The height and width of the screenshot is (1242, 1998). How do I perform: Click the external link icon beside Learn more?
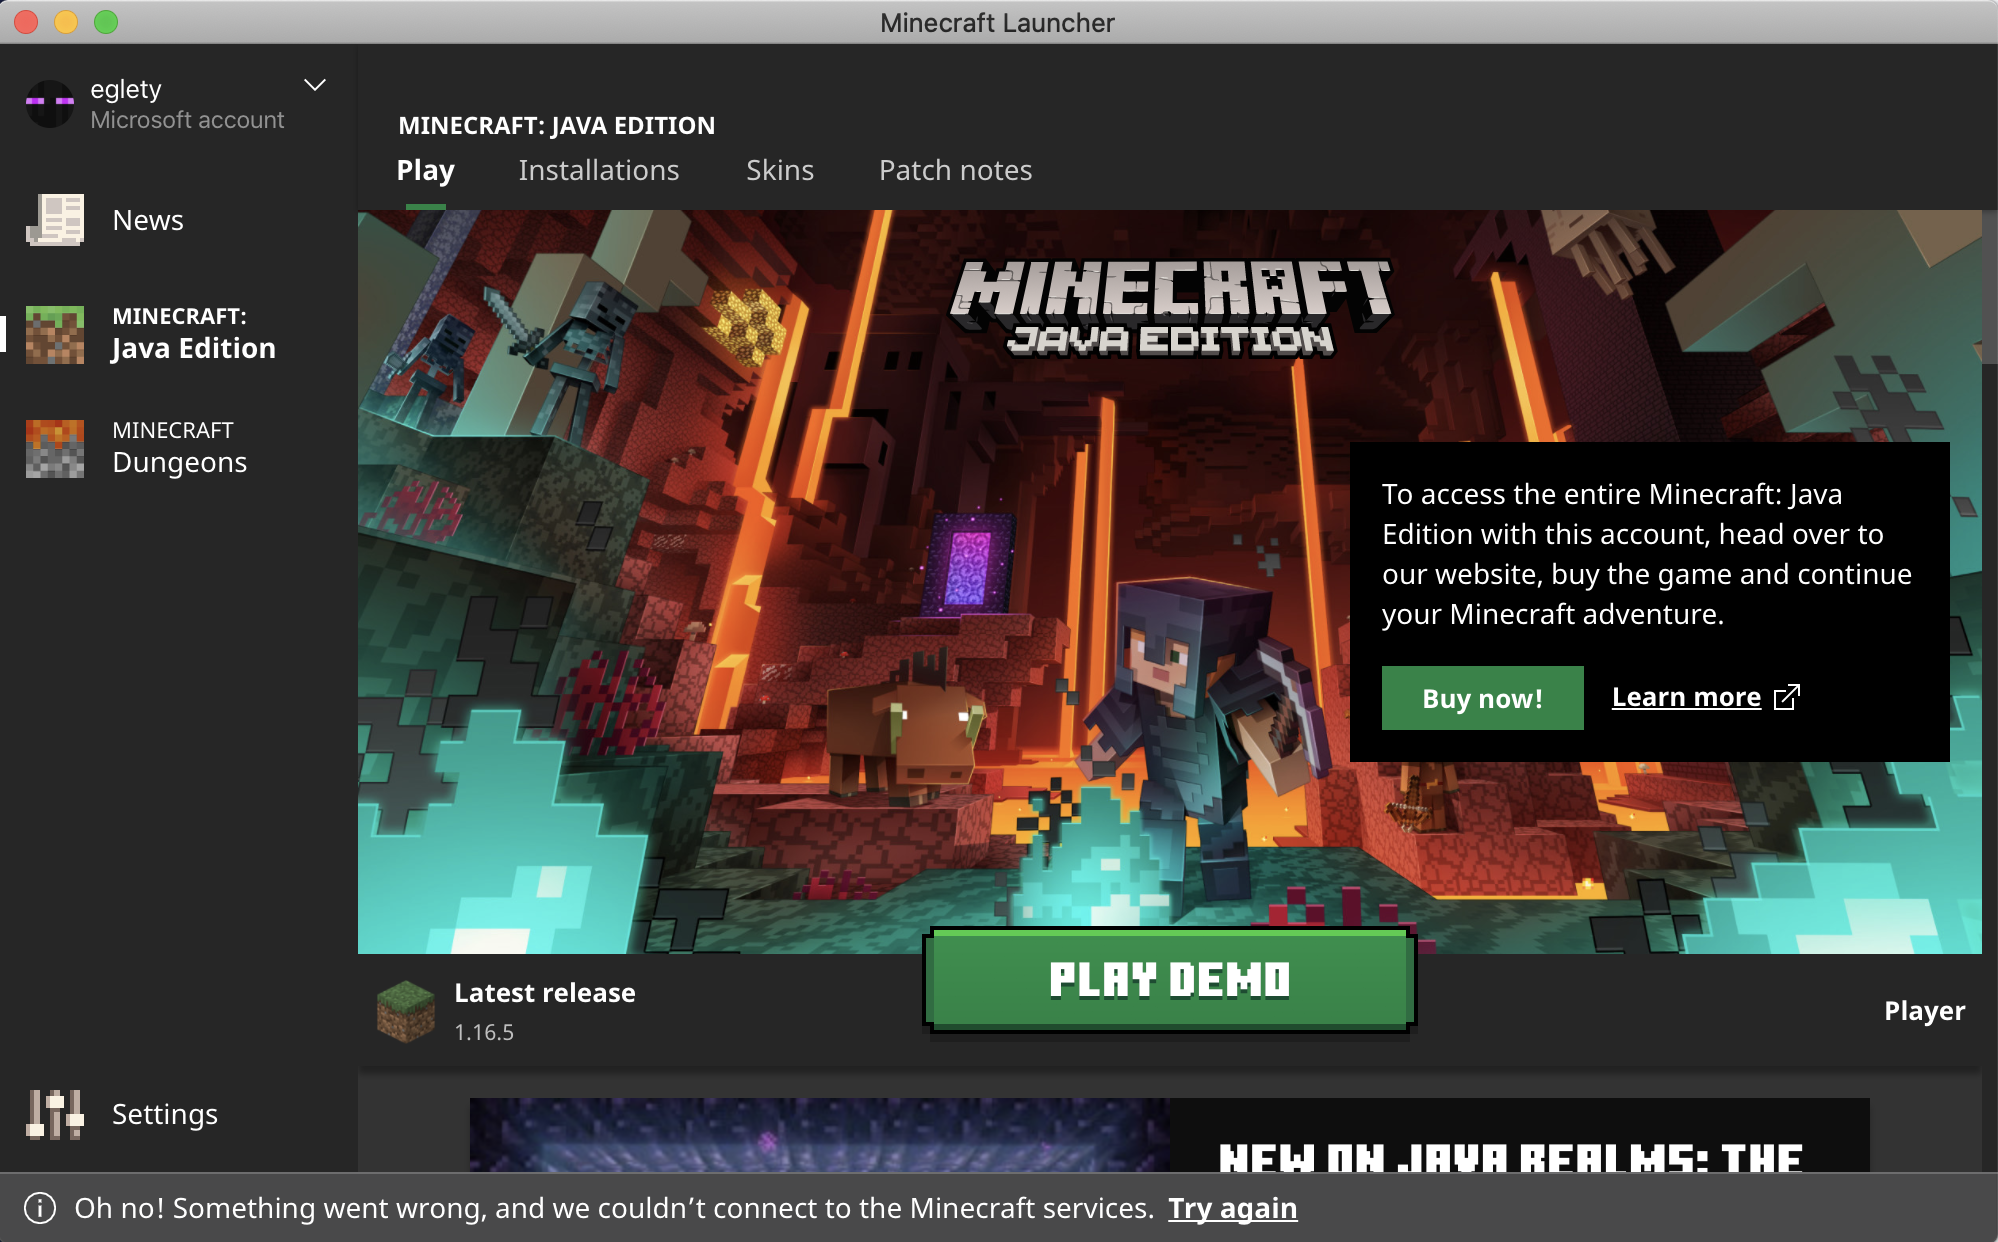point(1787,697)
